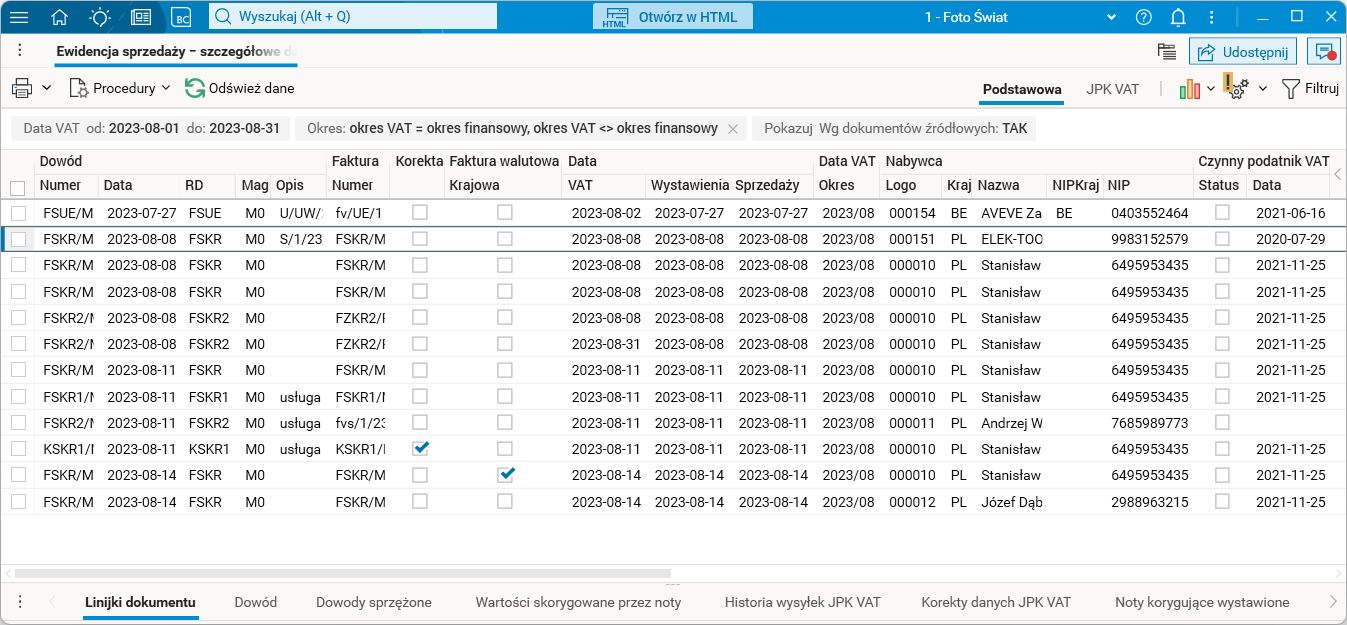This screenshot has width=1347, height=625.
Task: Open the vertical dots options in title bar
Action: pos(1212,17)
